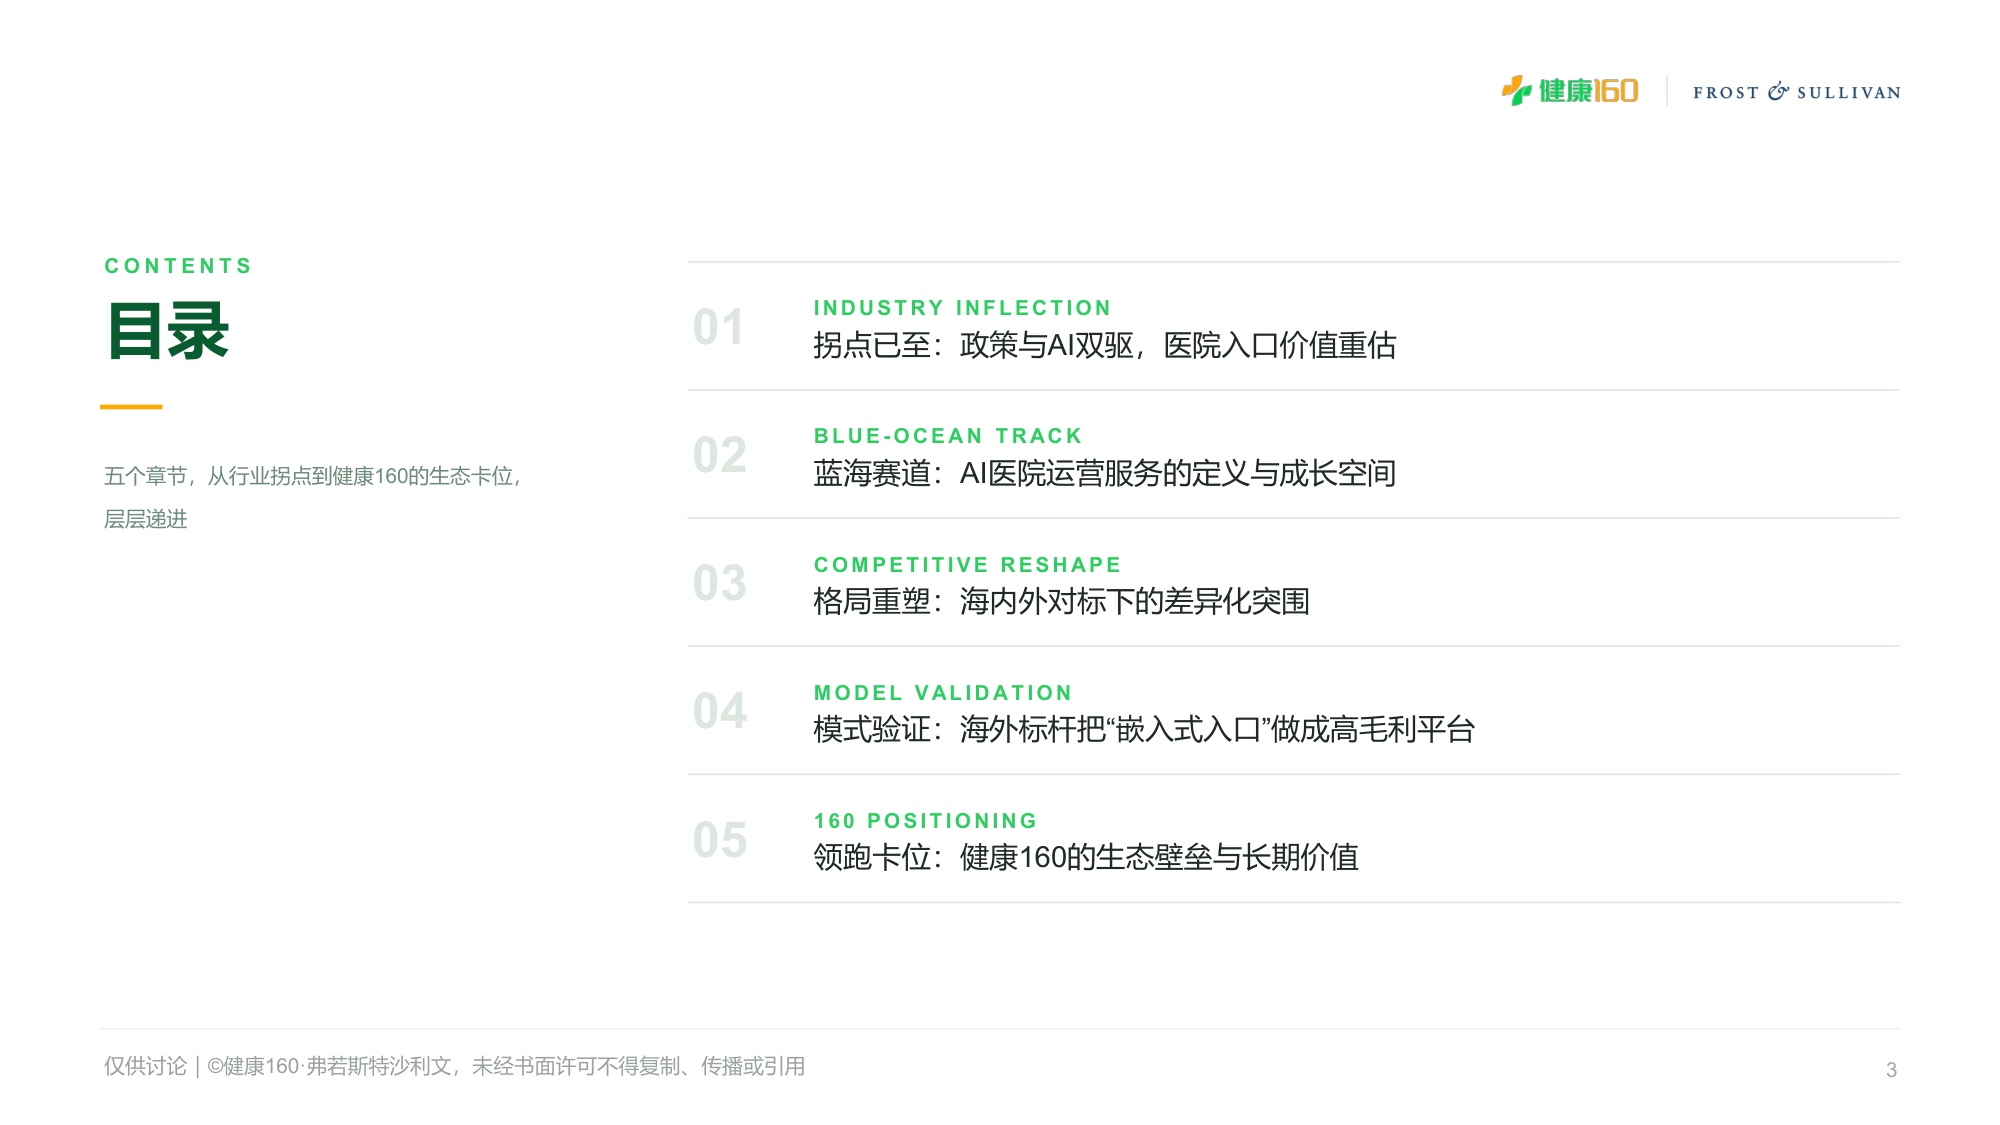This screenshot has width=2000, height=1125.
Task: Click the MODEL VALIDATION label
Action: (943, 693)
